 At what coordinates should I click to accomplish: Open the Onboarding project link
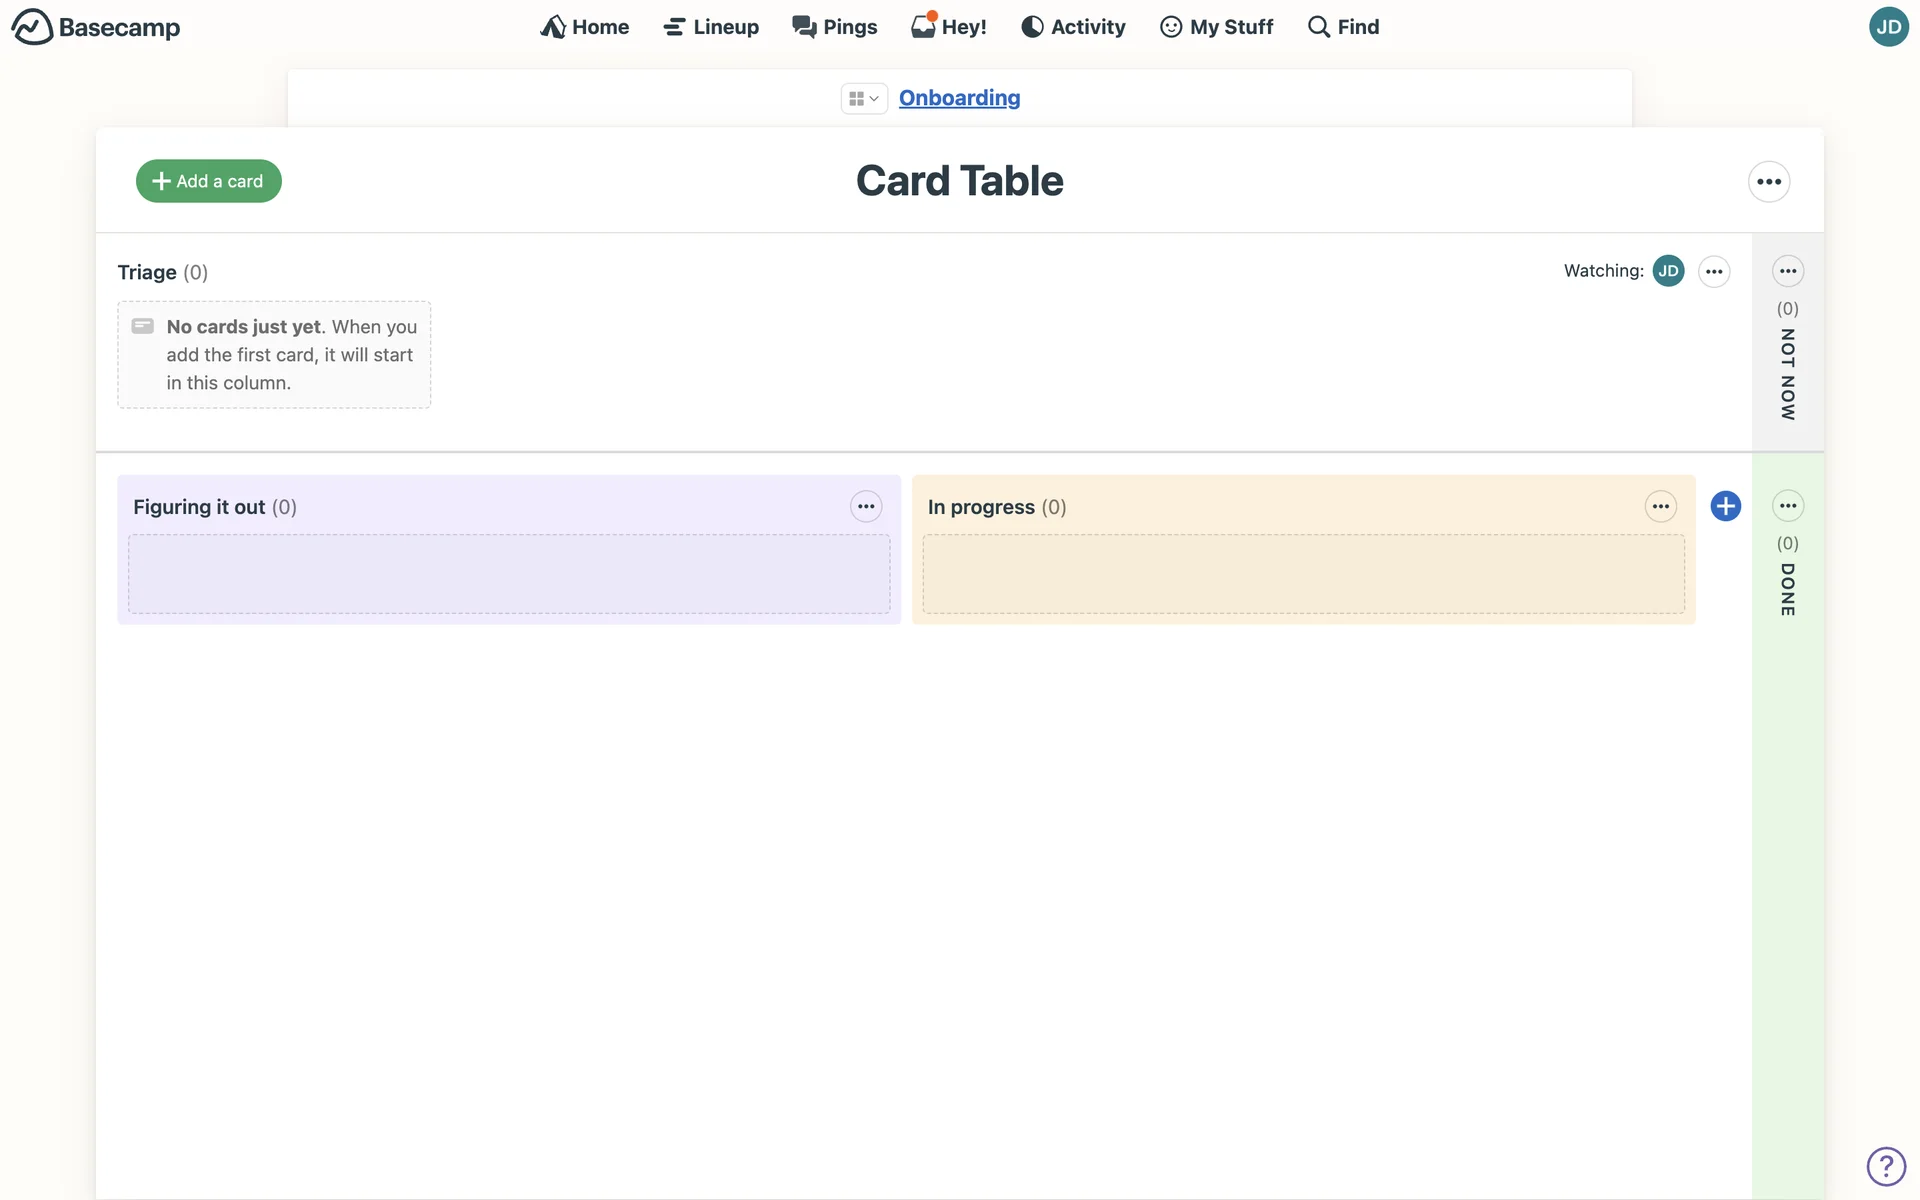959,98
